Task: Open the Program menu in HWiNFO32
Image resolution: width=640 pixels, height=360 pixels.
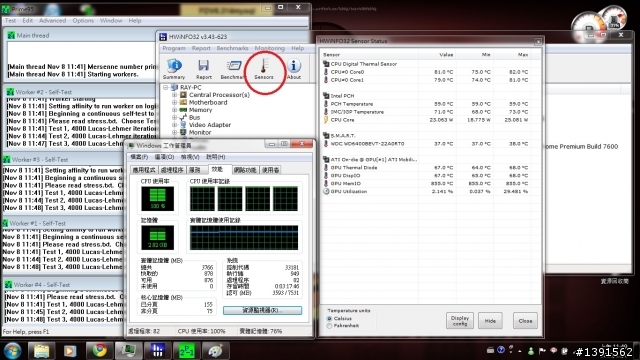Action: tap(174, 48)
